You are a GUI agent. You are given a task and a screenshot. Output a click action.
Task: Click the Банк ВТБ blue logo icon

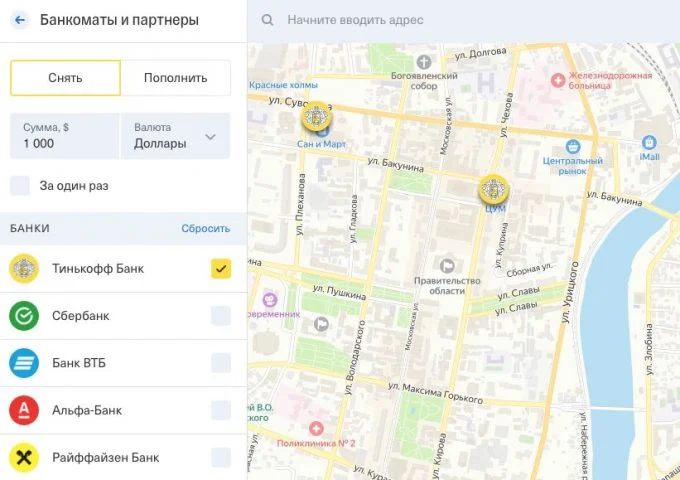24,363
